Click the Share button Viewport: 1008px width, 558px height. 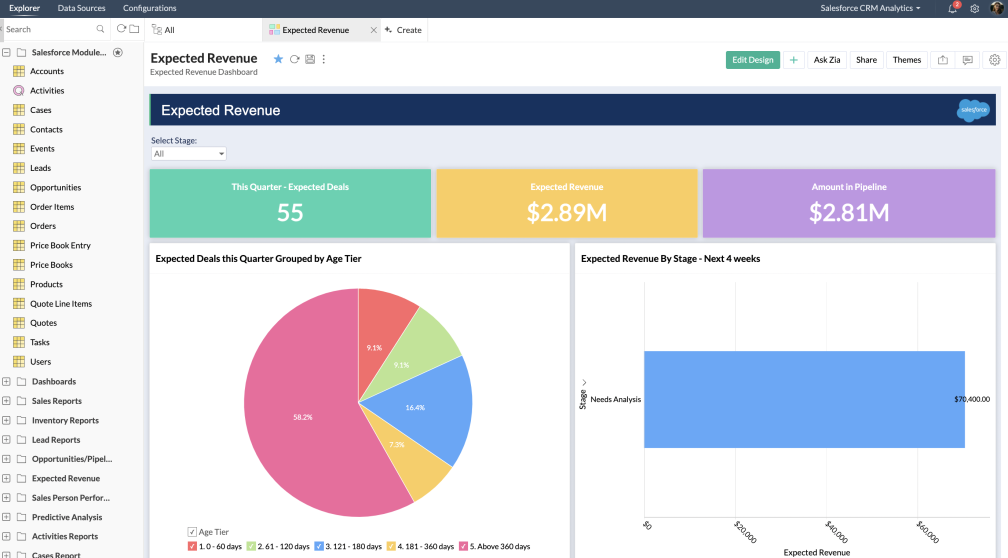(866, 60)
